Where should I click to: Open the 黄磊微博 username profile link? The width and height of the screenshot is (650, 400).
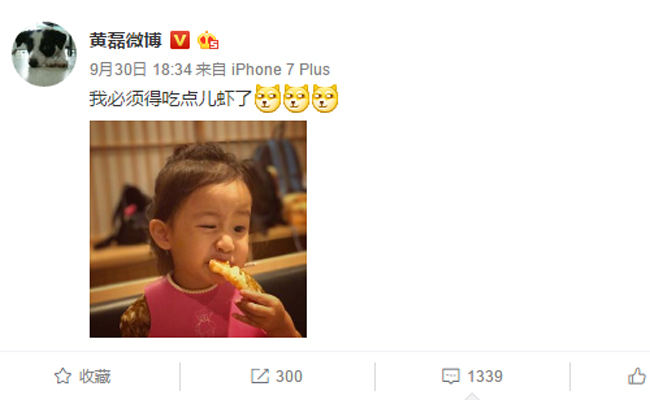pyautogui.click(x=125, y=41)
